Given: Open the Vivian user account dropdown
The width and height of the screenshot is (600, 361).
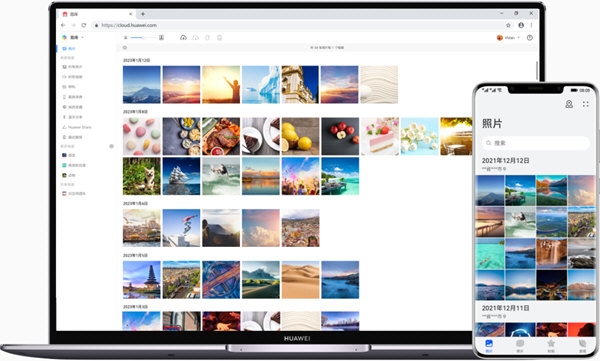Looking at the screenshot, I should coord(509,38).
